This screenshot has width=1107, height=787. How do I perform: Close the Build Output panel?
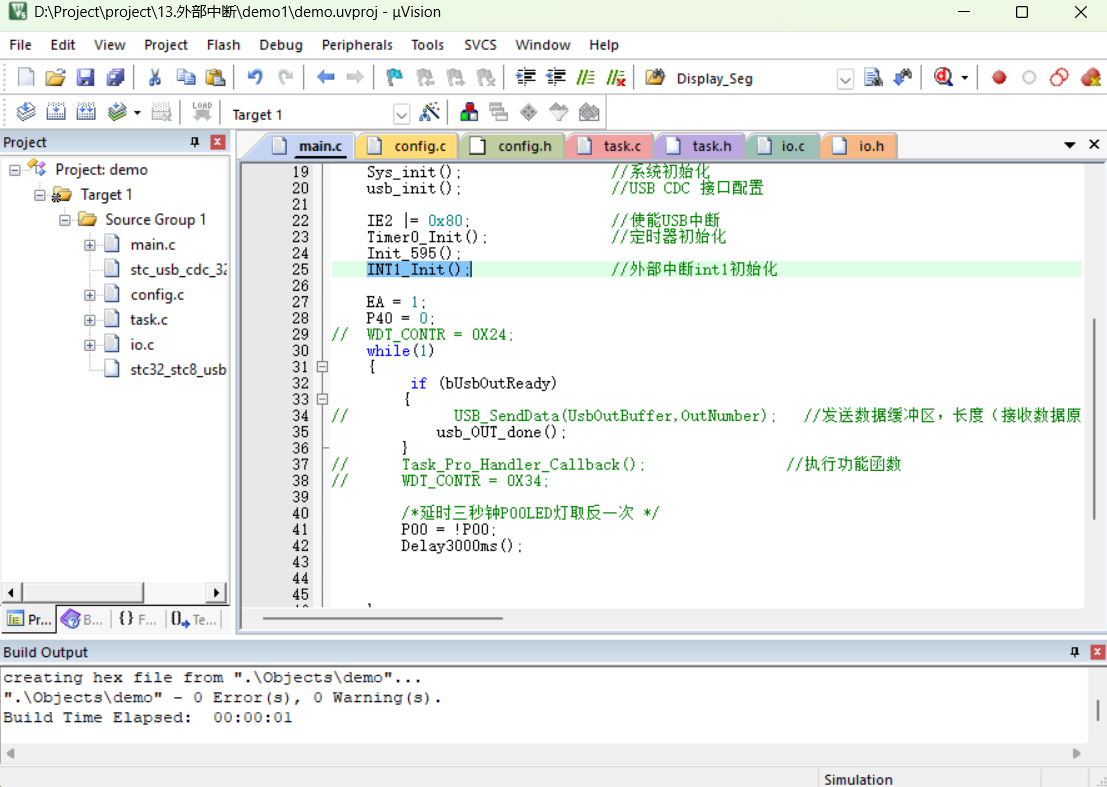(x=1097, y=652)
